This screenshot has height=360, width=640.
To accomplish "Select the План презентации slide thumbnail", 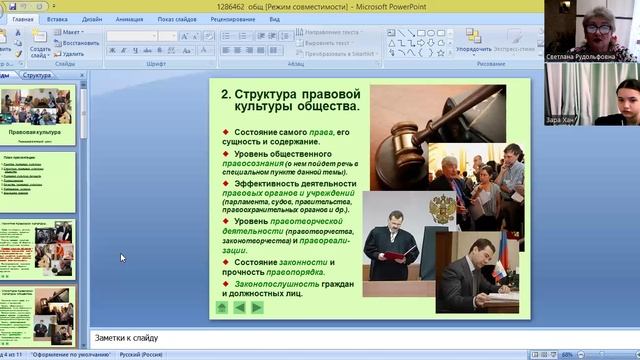I will tap(38, 182).
